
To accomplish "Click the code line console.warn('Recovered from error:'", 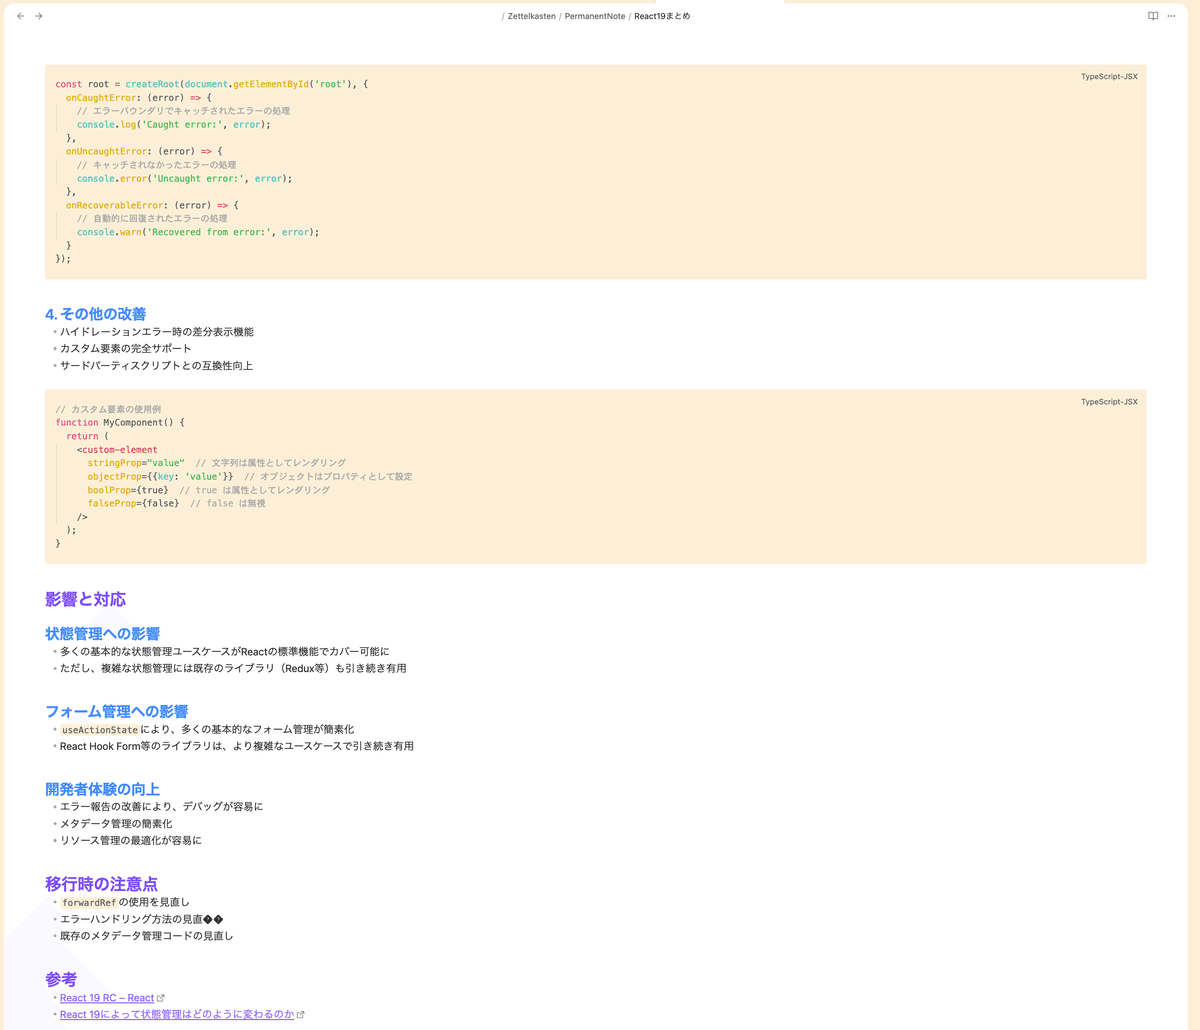I will pos(198,232).
